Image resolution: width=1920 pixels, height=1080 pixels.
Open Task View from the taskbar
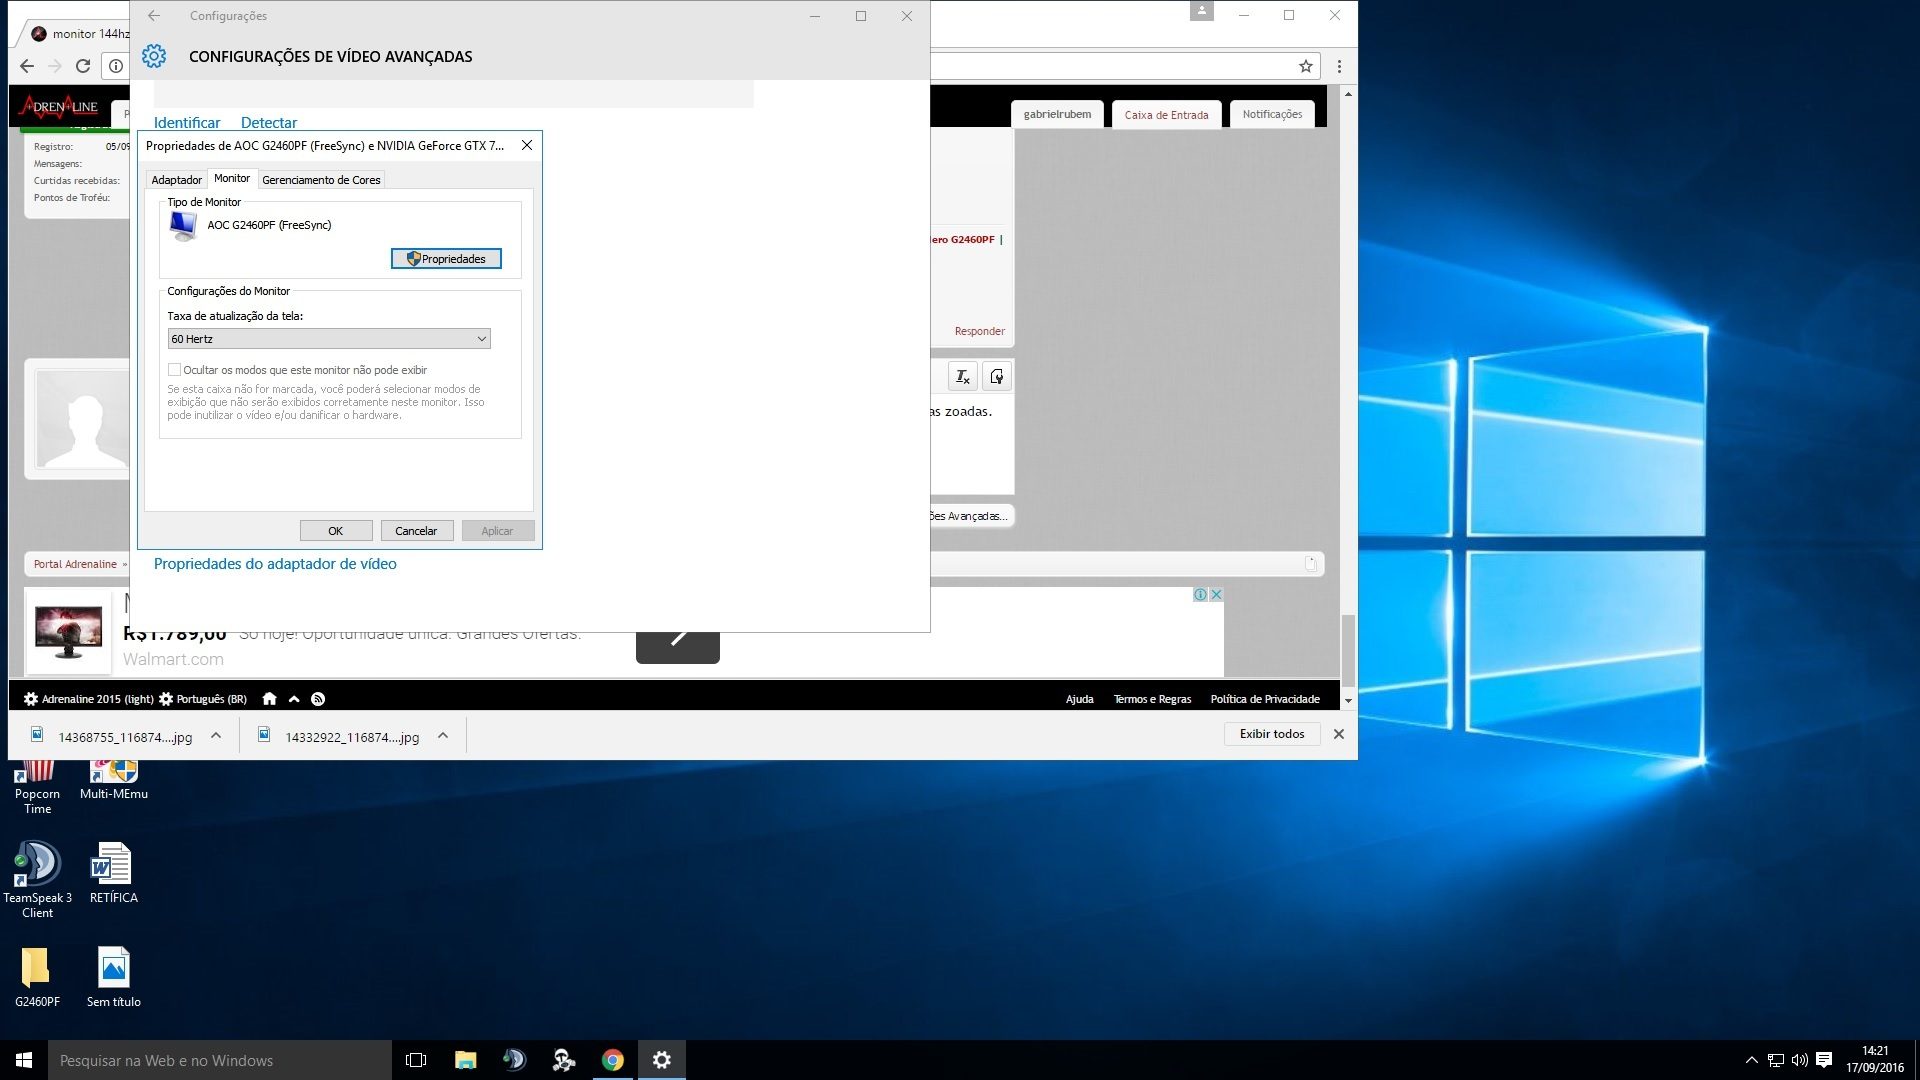[416, 1060]
